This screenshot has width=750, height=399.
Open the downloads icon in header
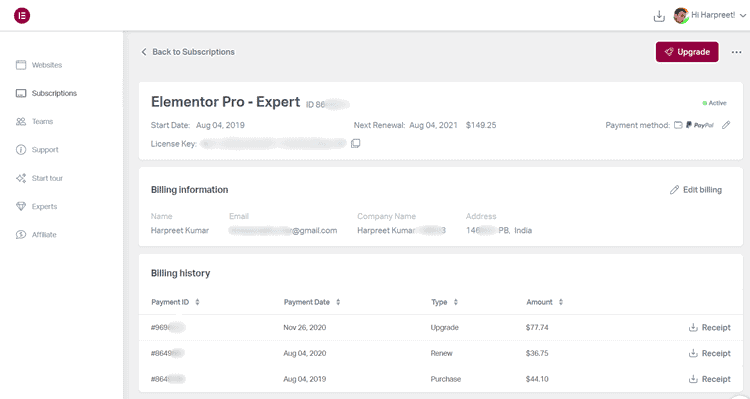click(659, 16)
